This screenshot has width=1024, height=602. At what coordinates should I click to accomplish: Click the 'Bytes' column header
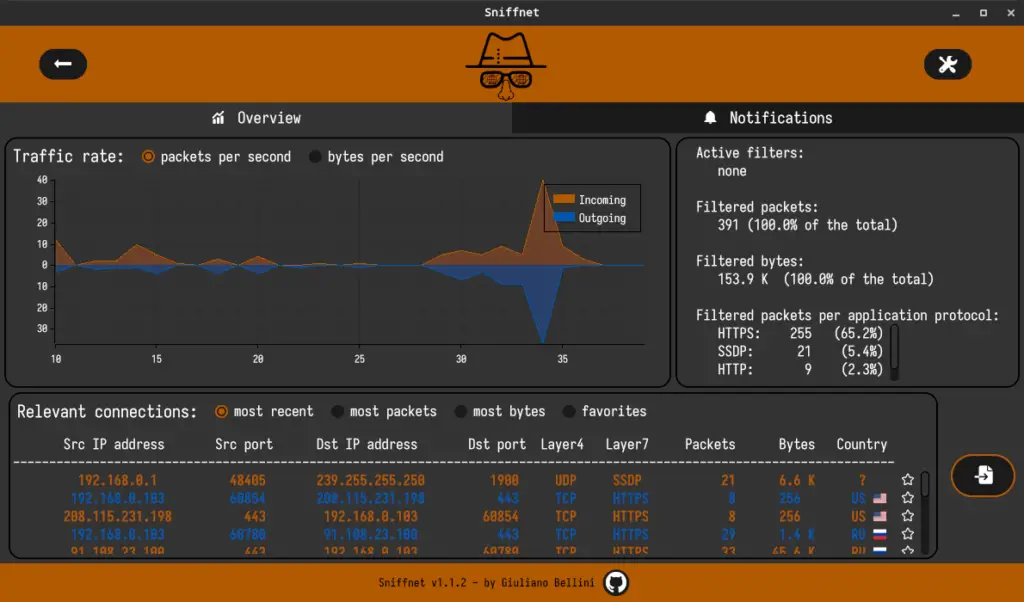pyautogui.click(x=797, y=445)
